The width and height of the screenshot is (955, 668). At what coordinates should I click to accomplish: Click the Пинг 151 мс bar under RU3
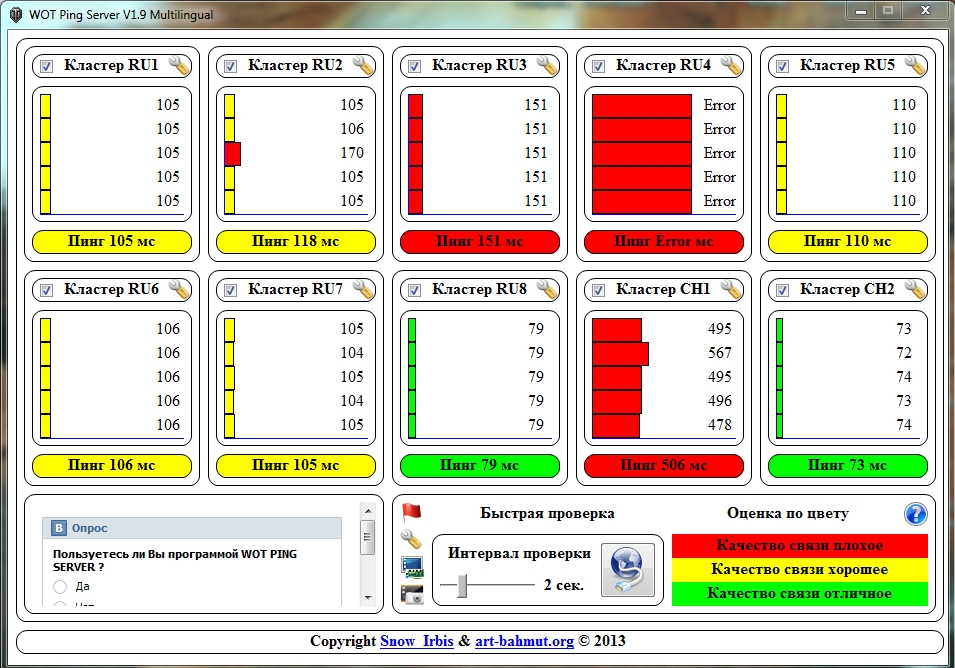[480, 242]
